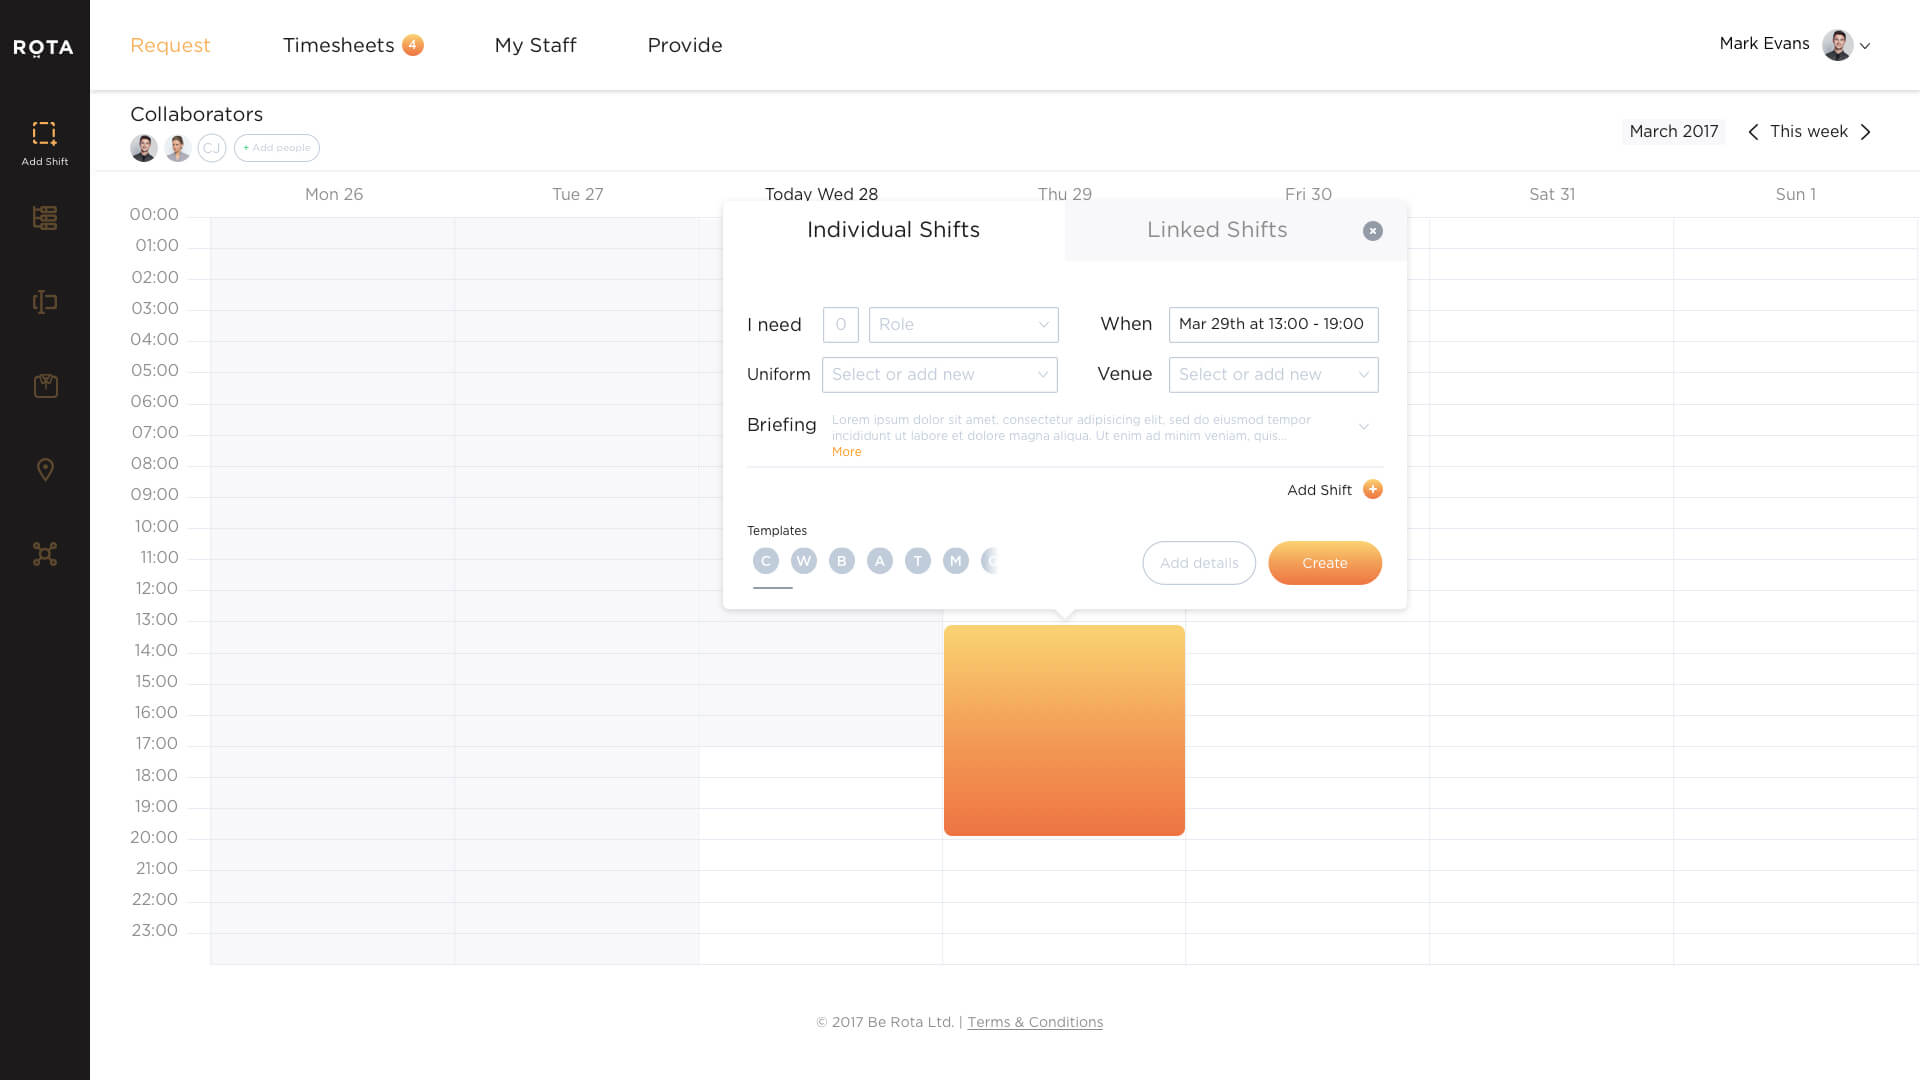Expand the Briefing chevron
Image resolution: width=1920 pixels, height=1080 pixels.
1363,427
